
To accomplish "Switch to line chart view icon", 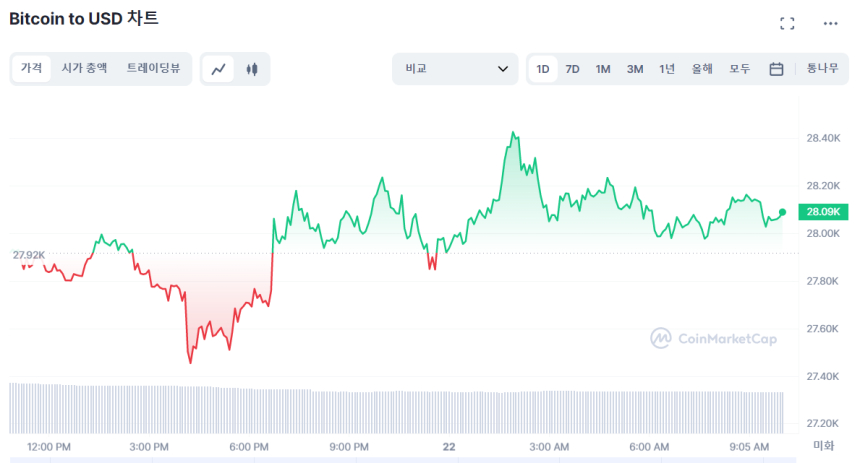I will pyautogui.click(x=219, y=69).
